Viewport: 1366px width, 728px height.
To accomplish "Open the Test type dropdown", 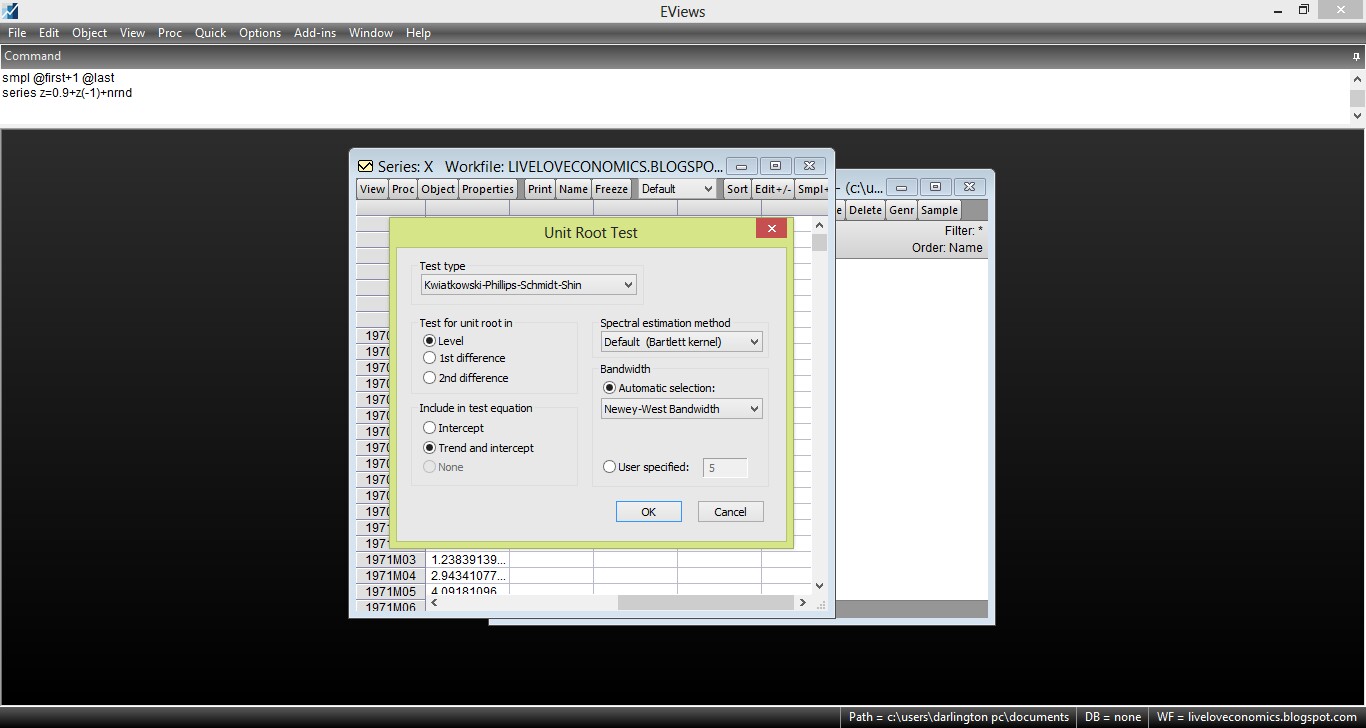I will (x=528, y=285).
